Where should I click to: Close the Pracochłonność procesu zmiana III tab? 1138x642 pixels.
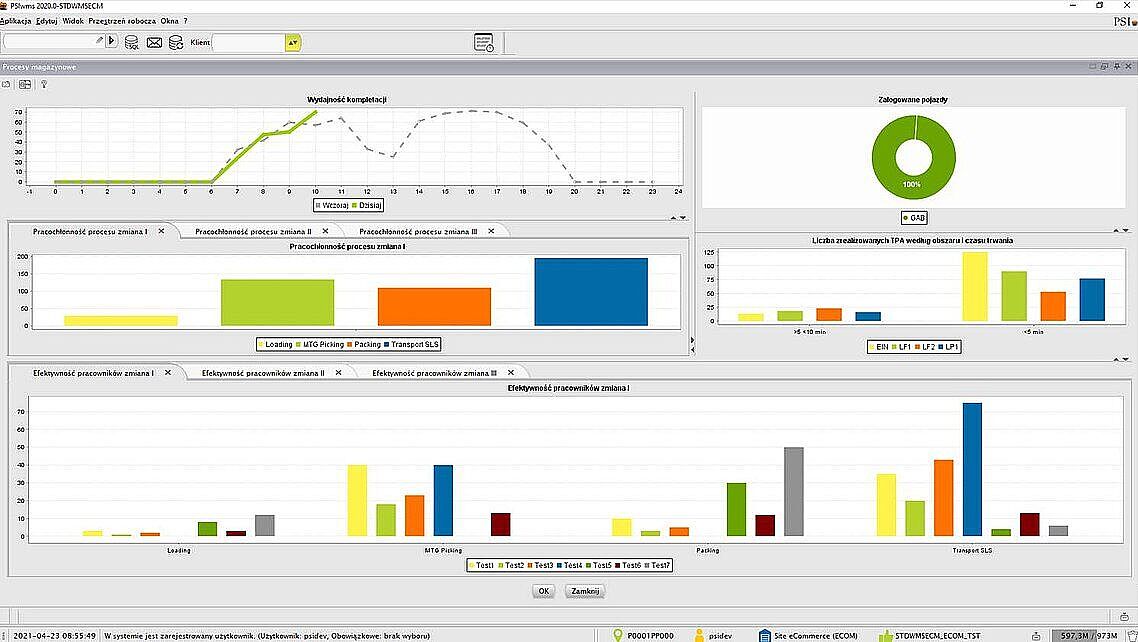coord(491,231)
